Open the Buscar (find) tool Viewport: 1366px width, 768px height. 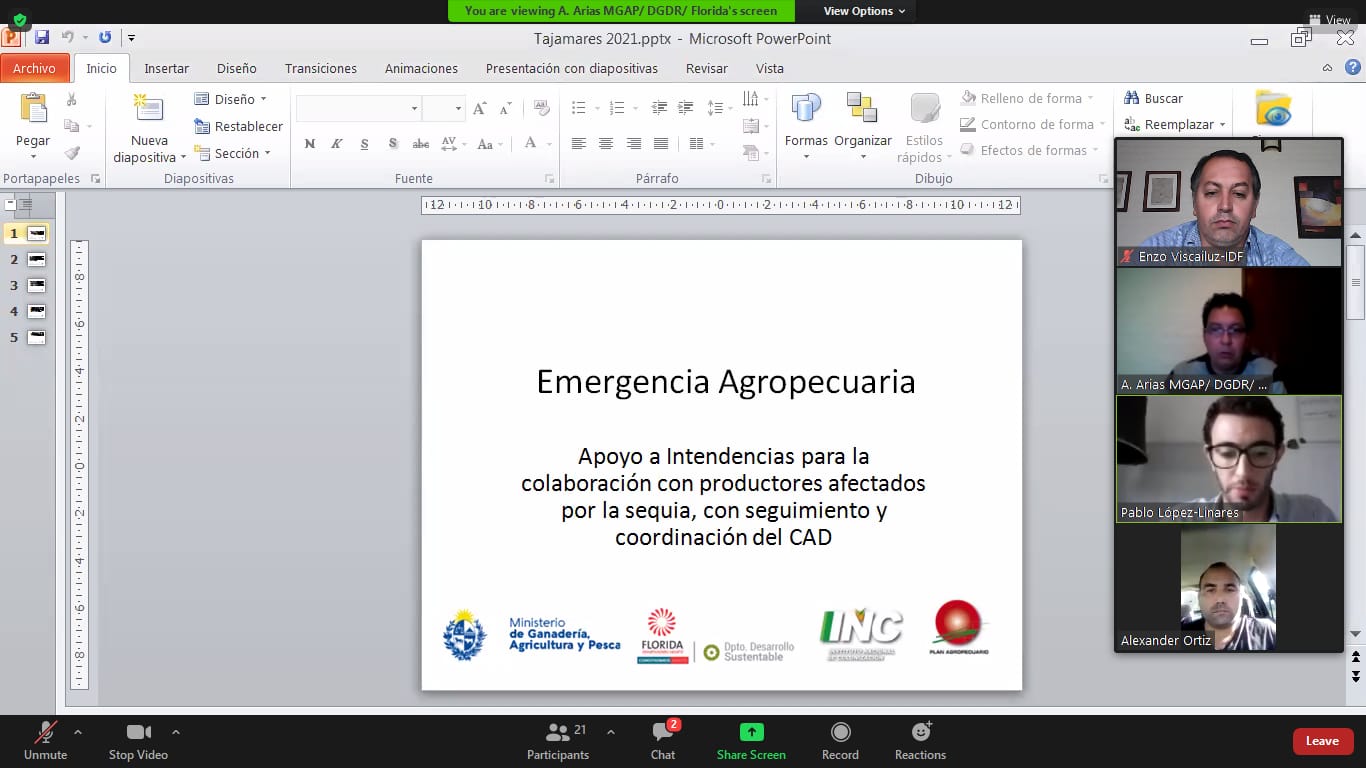[x=1164, y=98]
